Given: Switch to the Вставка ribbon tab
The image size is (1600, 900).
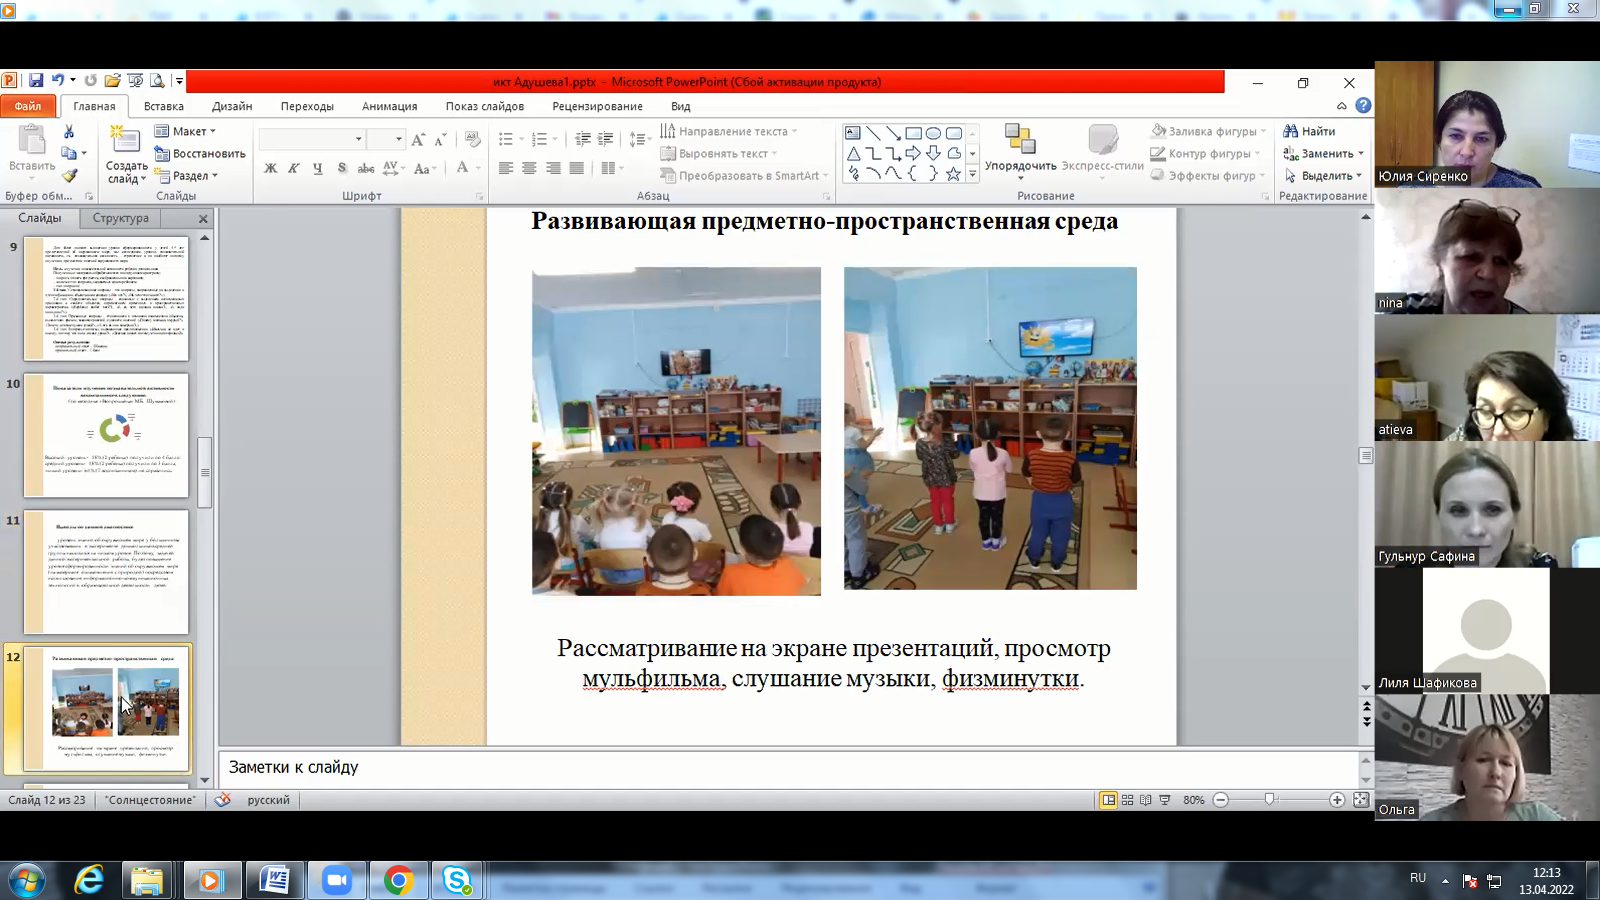Looking at the screenshot, I should click(x=163, y=106).
